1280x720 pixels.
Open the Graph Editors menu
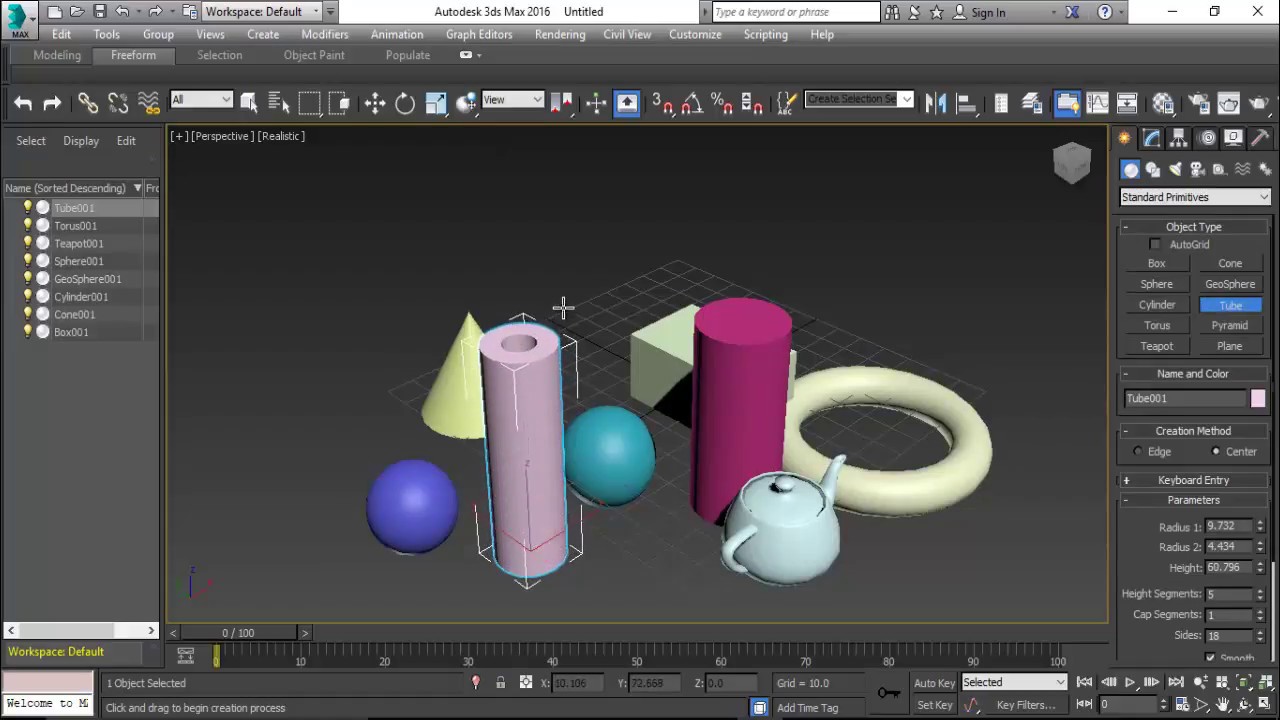coord(479,34)
